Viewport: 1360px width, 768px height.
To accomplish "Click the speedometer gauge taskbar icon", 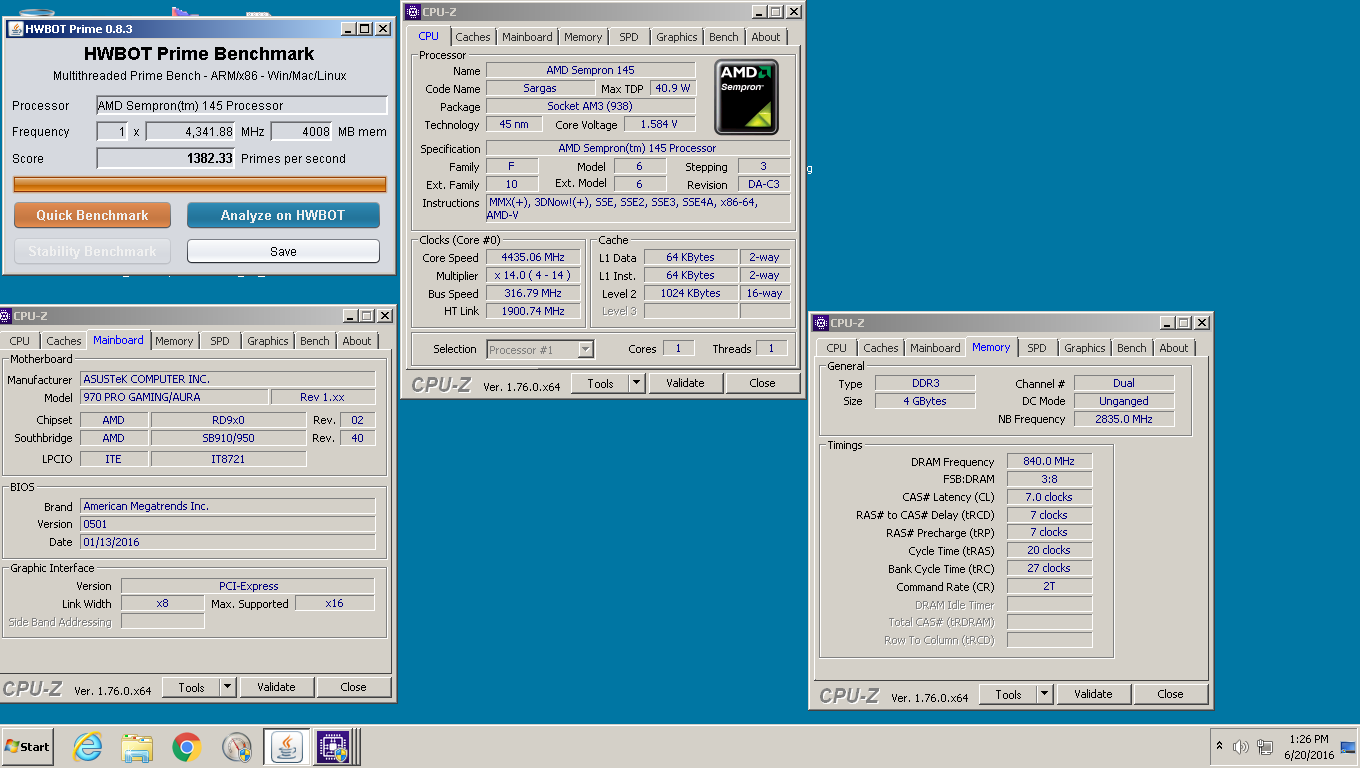I will (x=237, y=746).
